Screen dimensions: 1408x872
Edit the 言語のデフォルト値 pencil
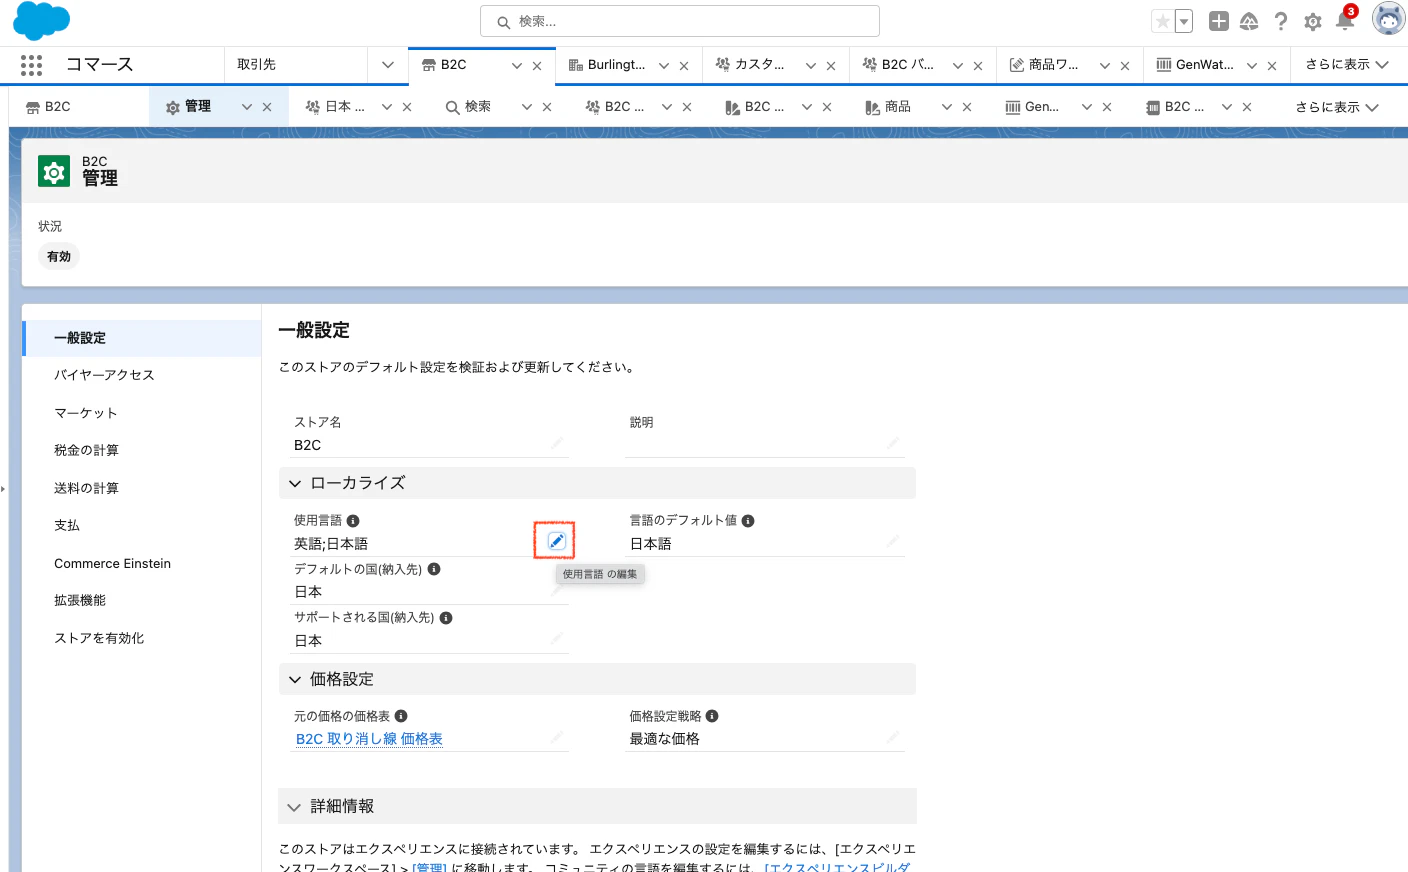tap(893, 541)
